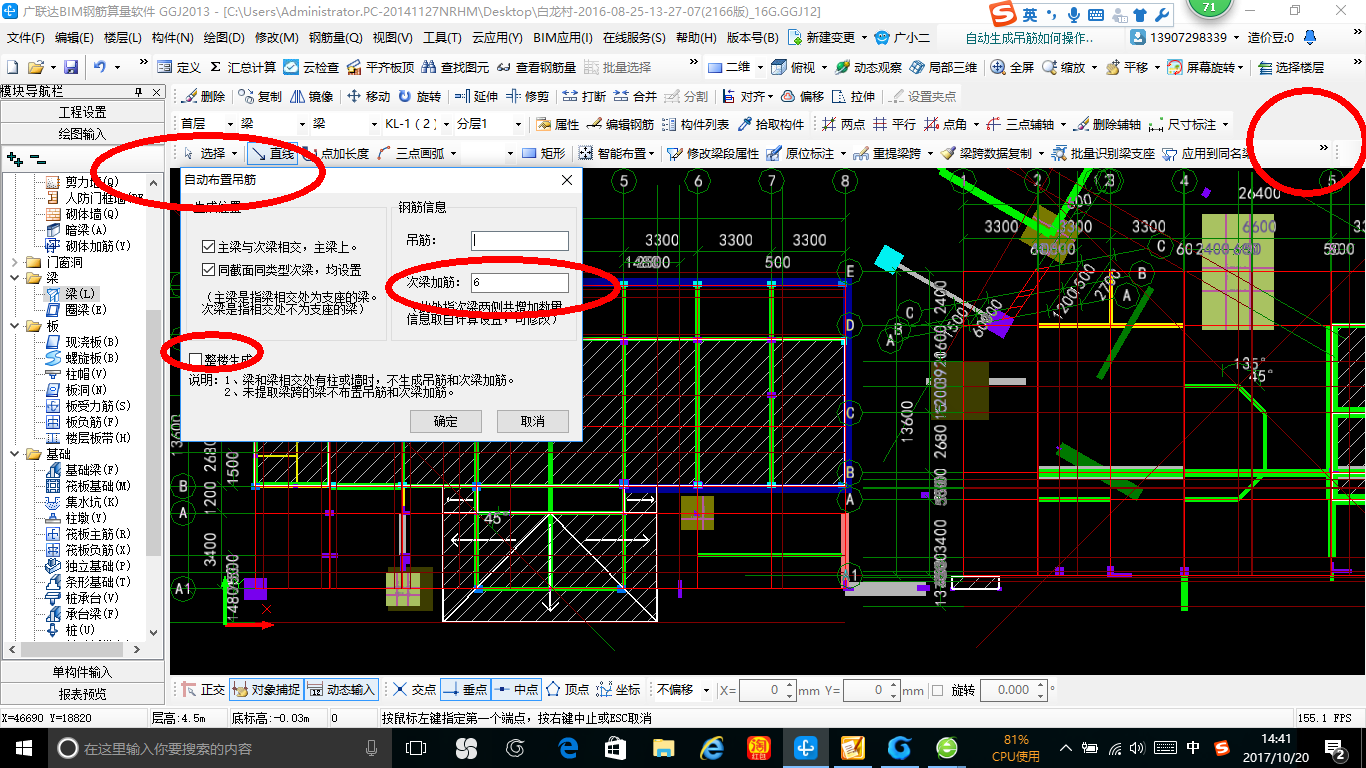Select the 直线 line drawing tool
The width and height of the screenshot is (1366, 768).
[272, 153]
